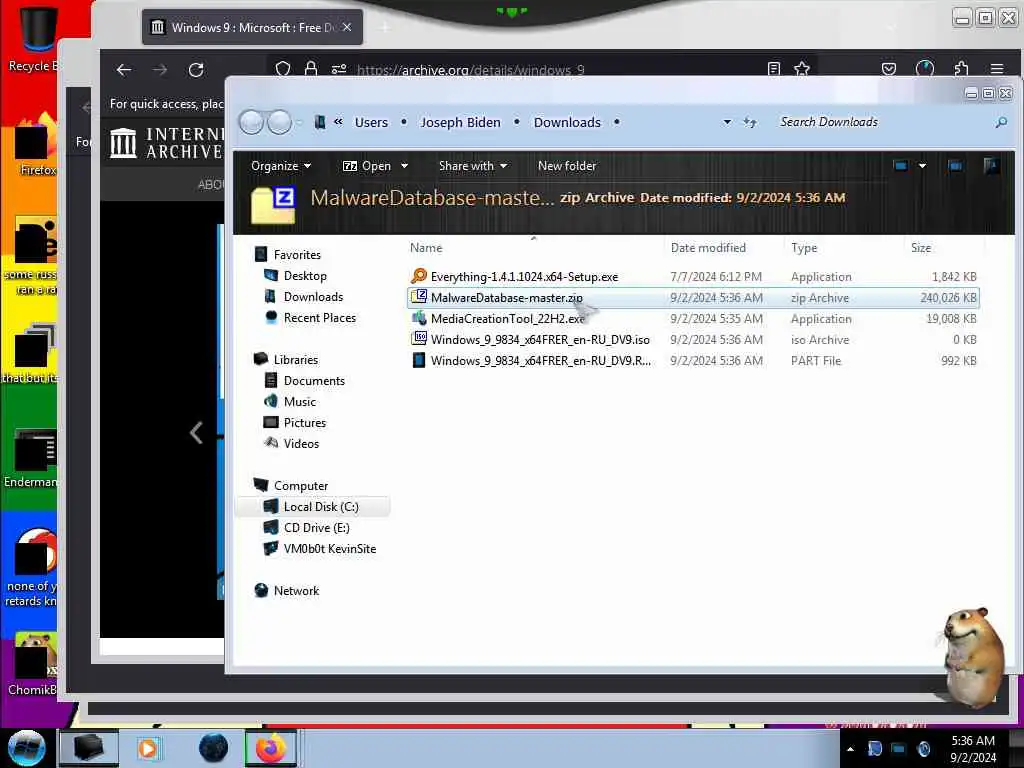The width and height of the screenshot is (1024, 768).
Task: Toggle Firefox reader view icon
Action: pos(774,69)
